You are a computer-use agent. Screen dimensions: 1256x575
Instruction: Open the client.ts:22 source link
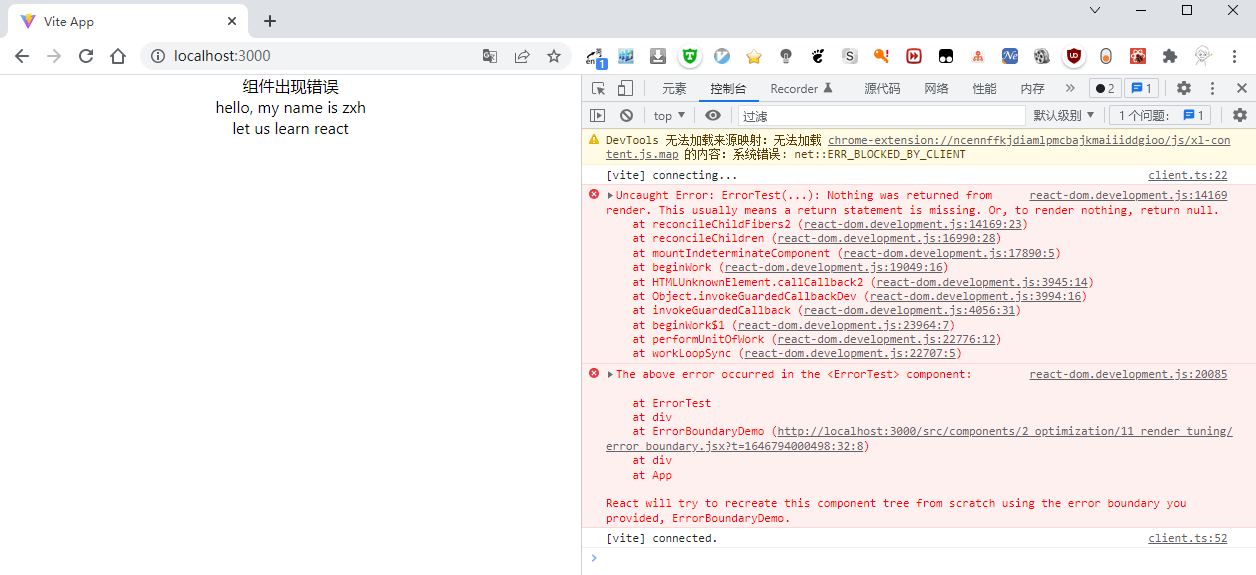coord(1187,176)
